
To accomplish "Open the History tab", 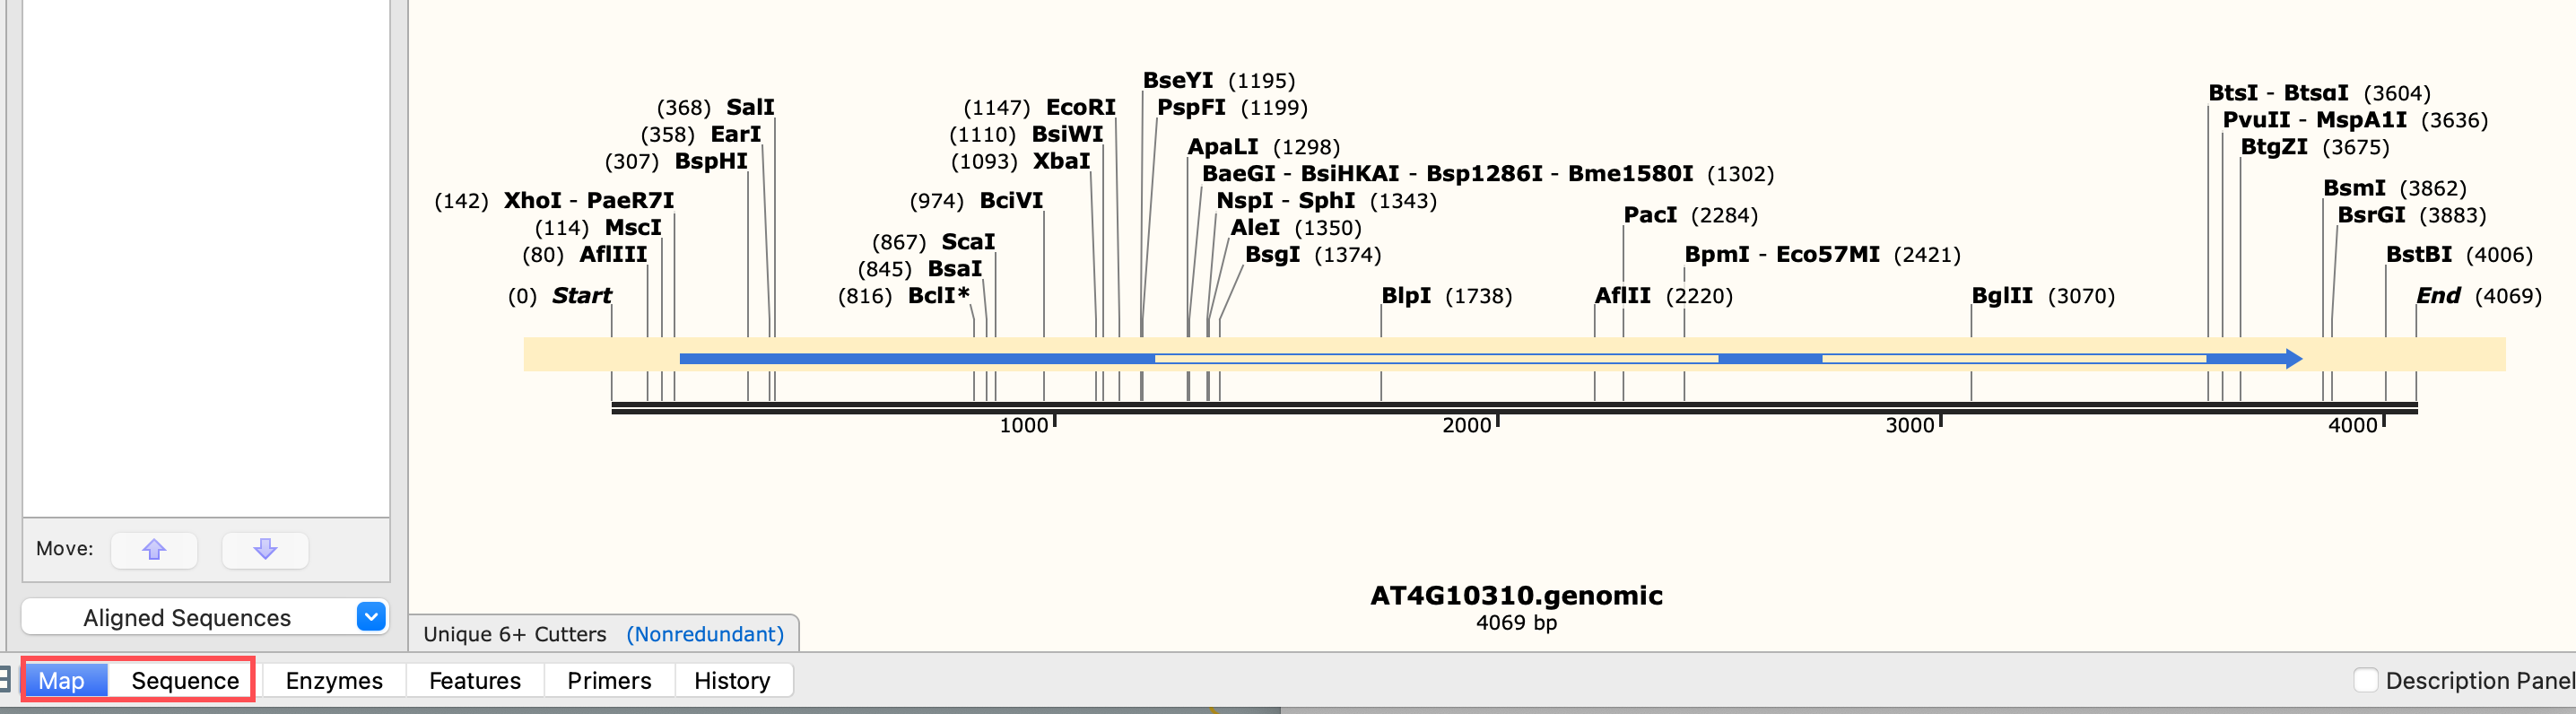I will coord(732,681).
